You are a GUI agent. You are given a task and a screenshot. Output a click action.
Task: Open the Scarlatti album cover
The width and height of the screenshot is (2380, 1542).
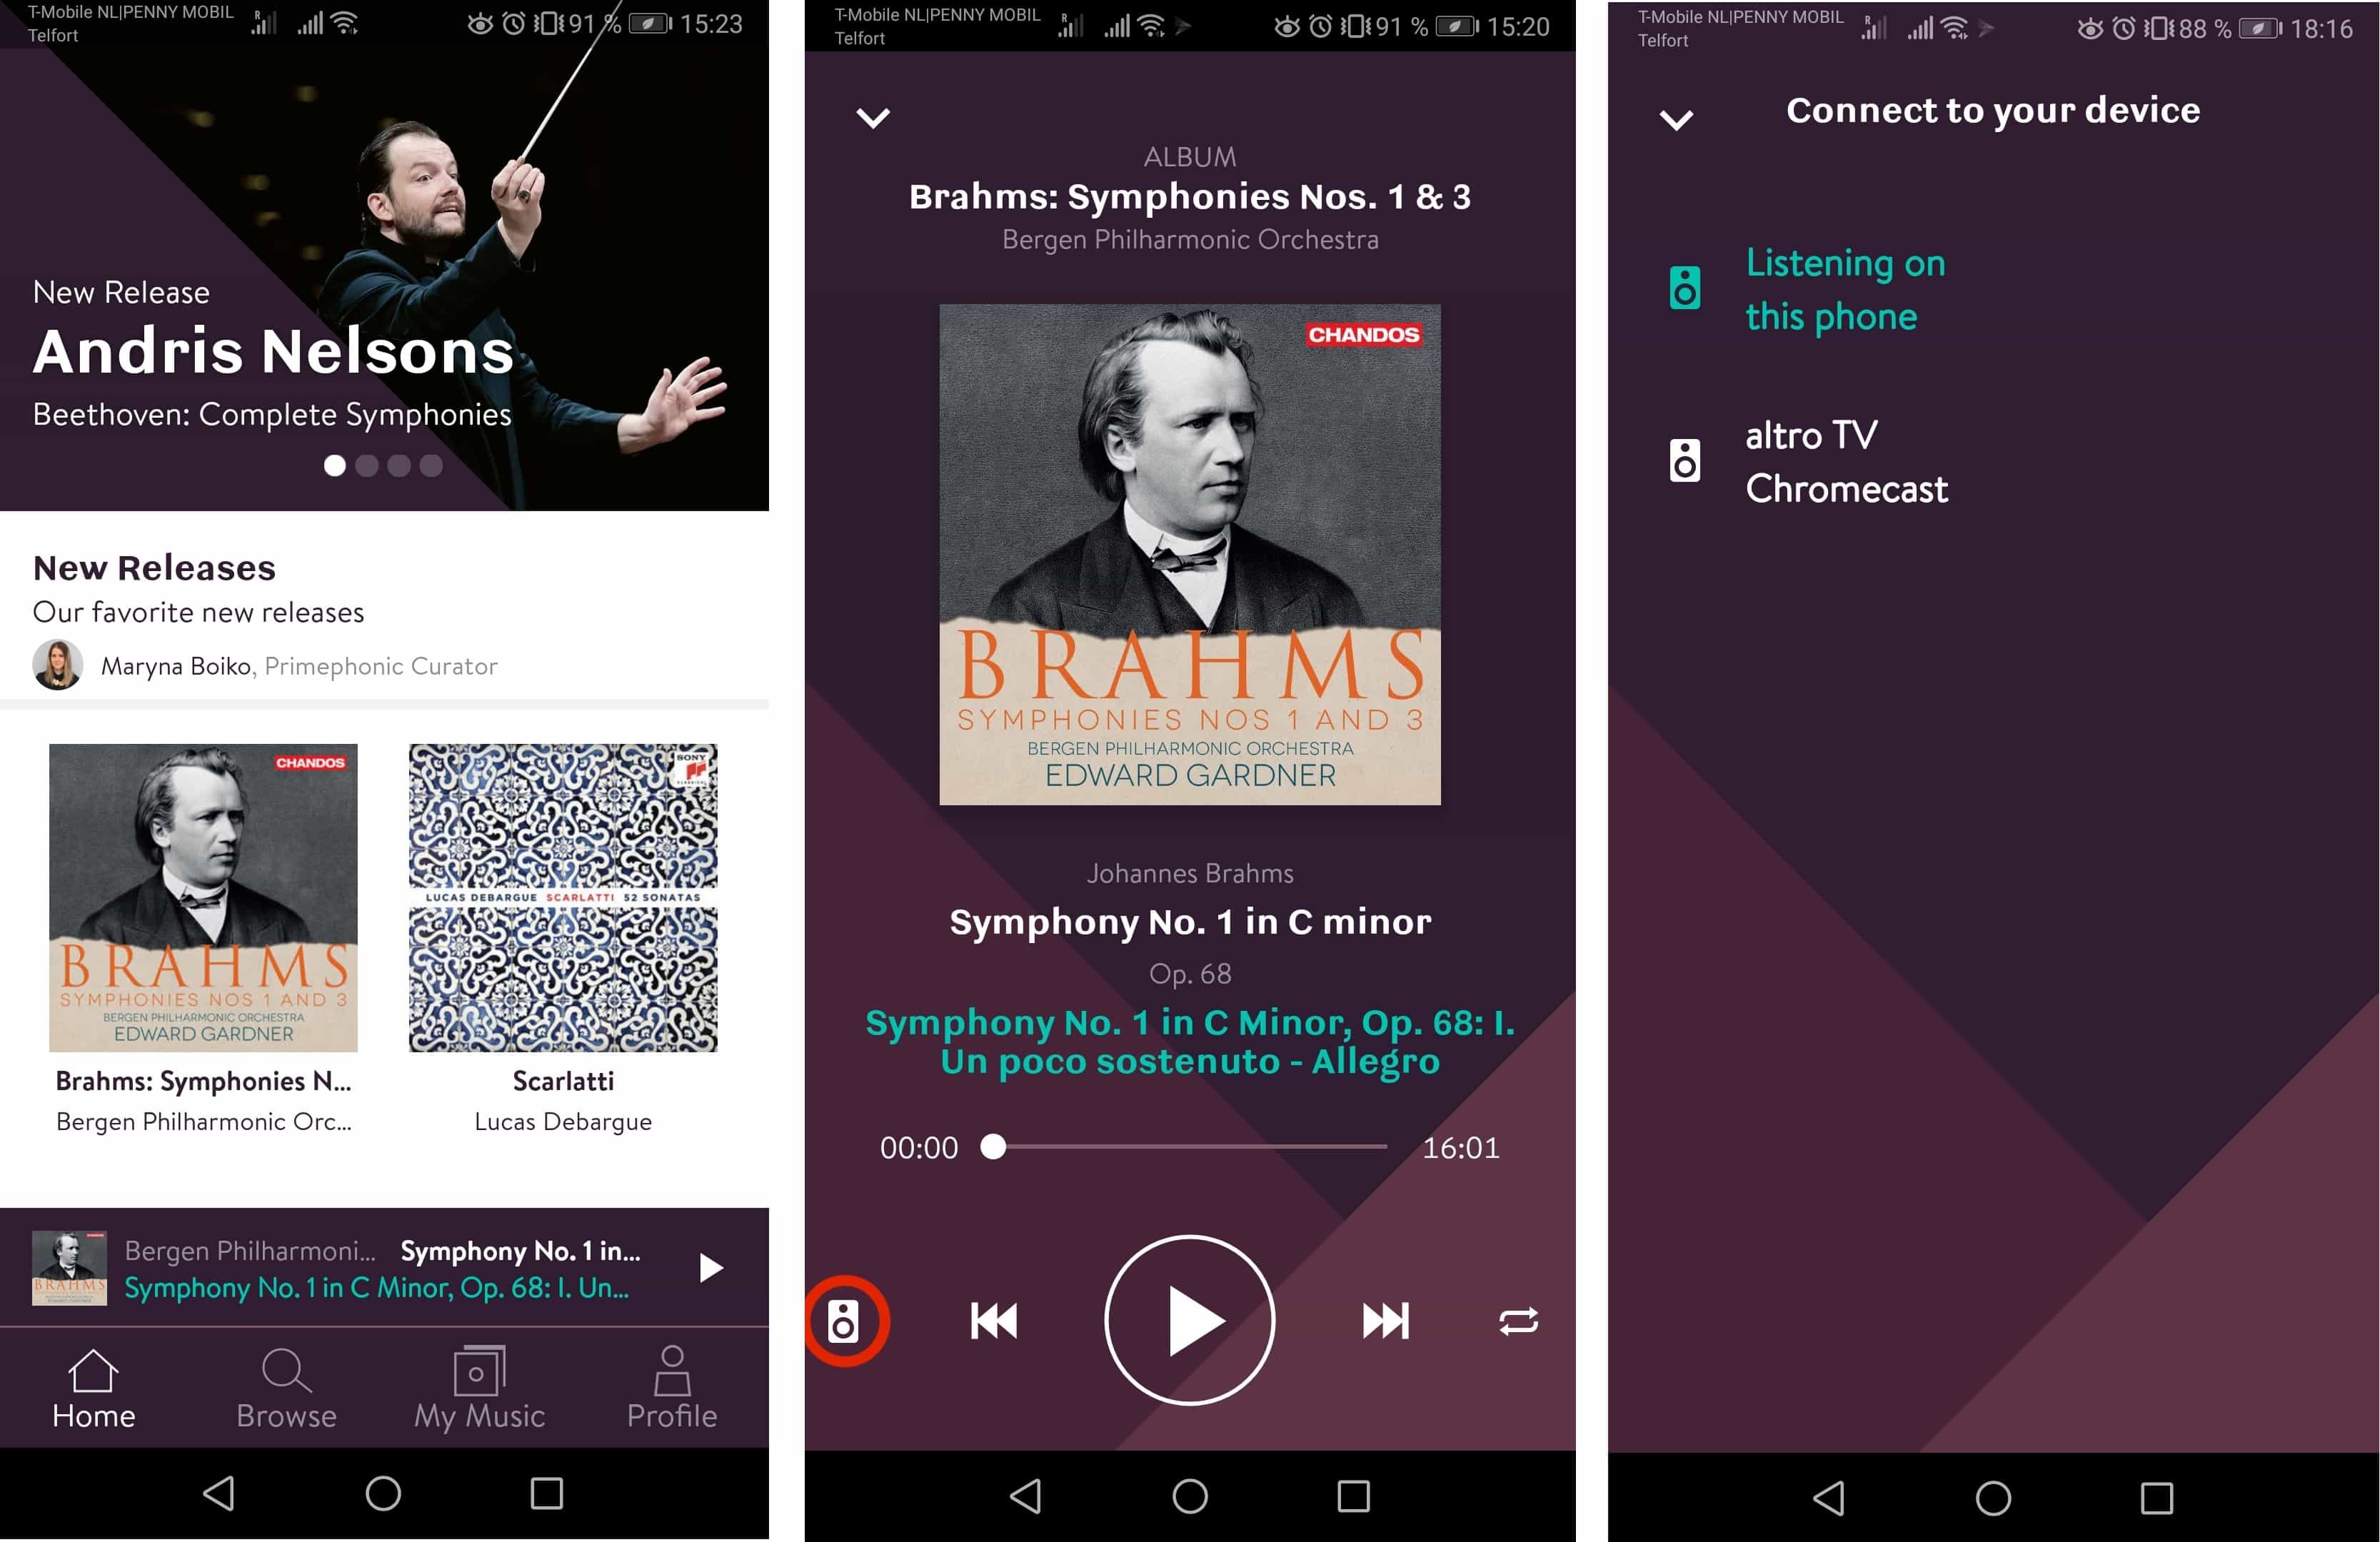coord(563,897)
